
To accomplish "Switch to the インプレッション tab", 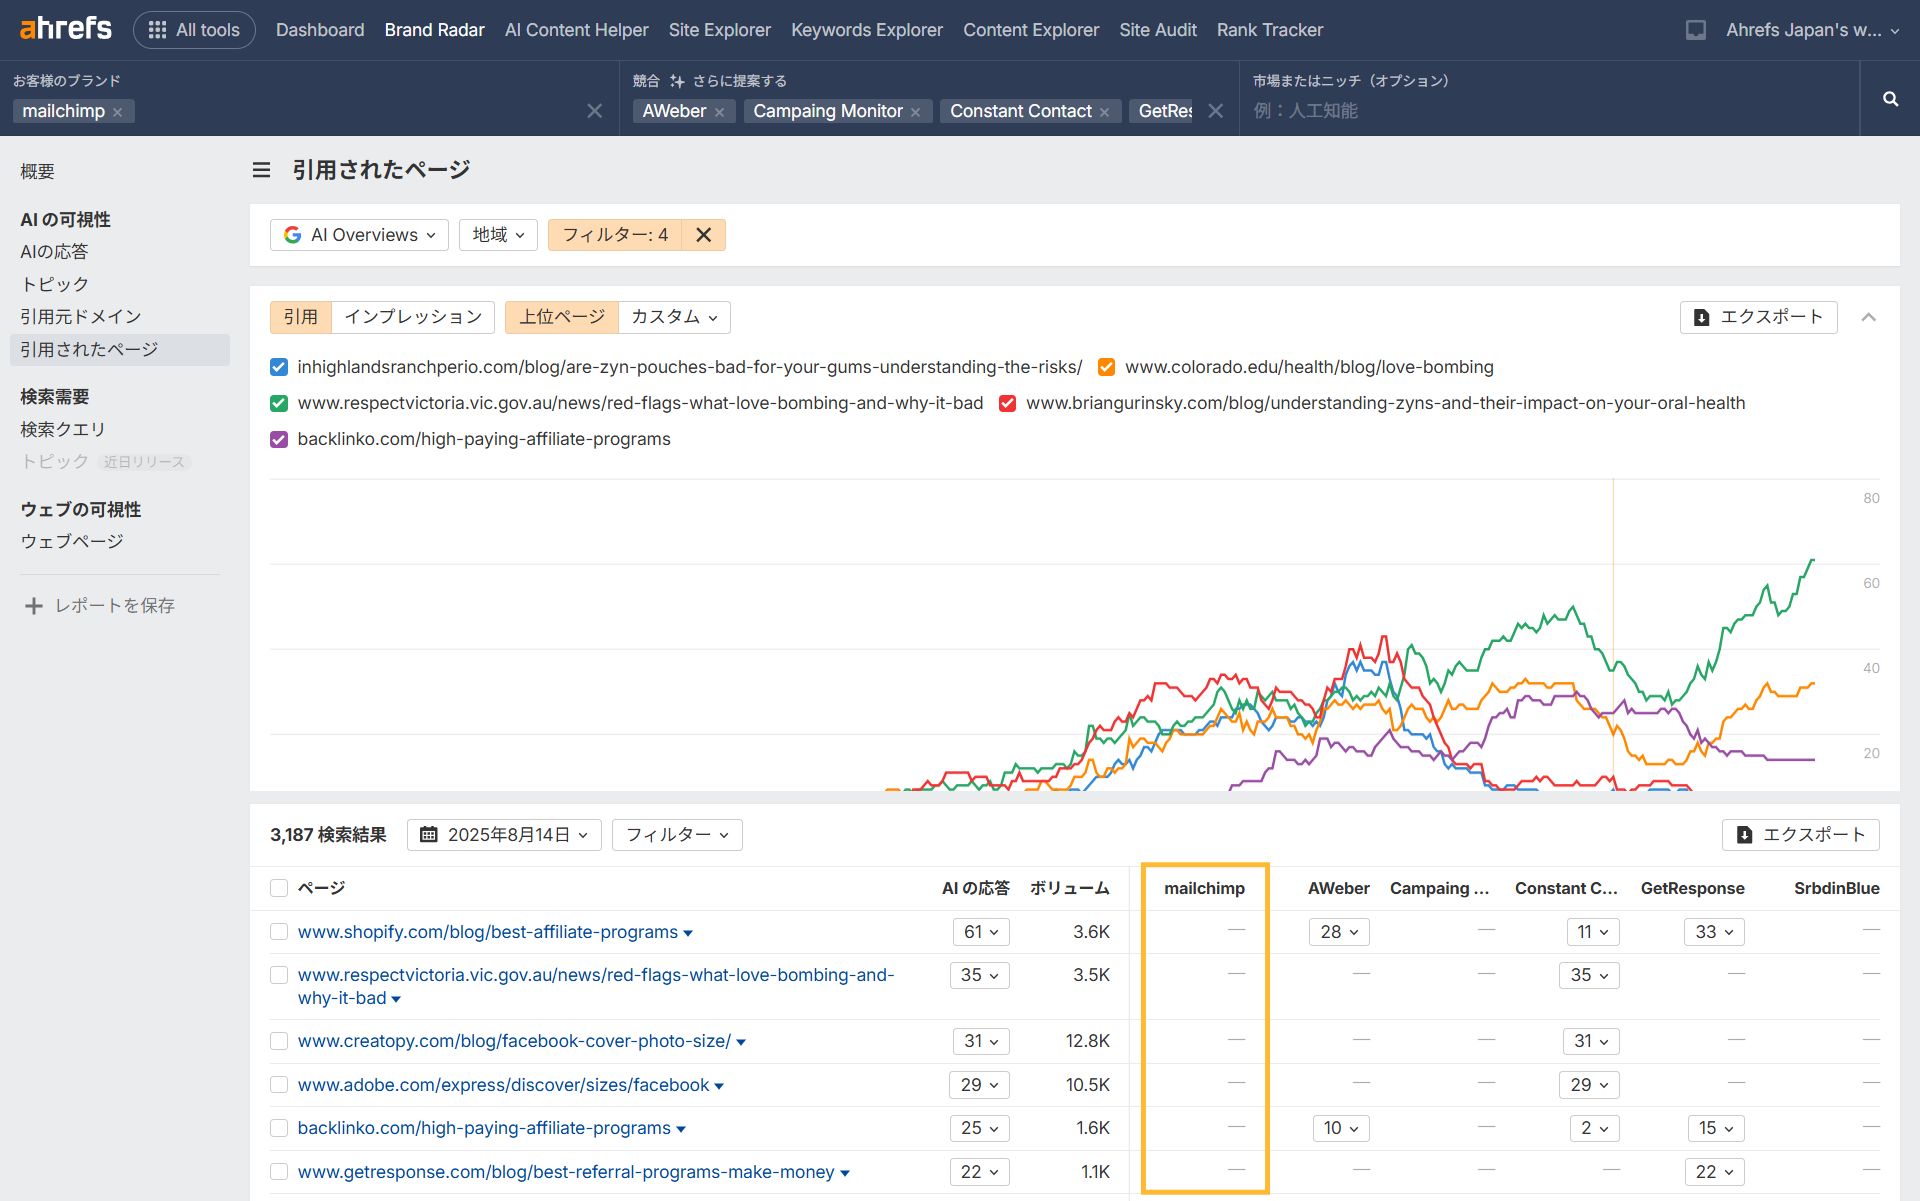I will (411, 317).
